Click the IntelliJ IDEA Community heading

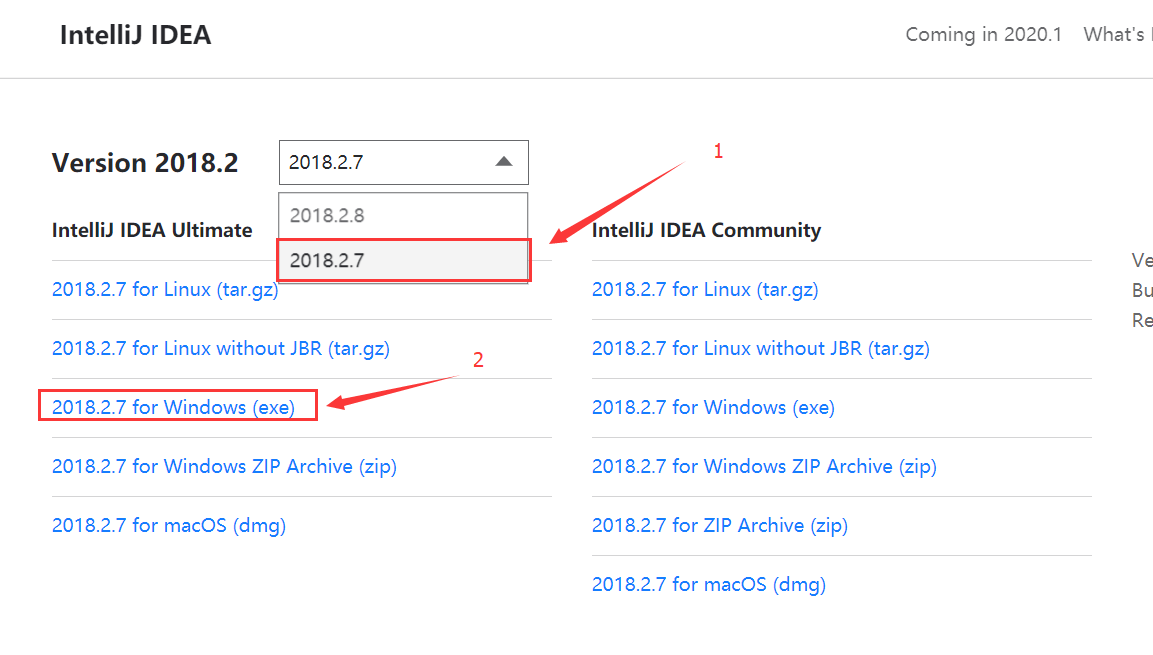click(707, 230)
